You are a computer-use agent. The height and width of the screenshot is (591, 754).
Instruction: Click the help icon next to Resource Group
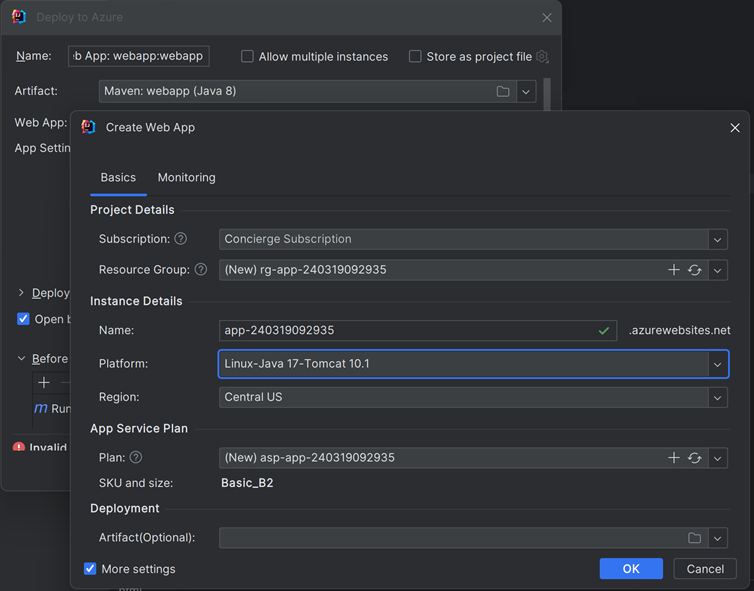point(201,270)
